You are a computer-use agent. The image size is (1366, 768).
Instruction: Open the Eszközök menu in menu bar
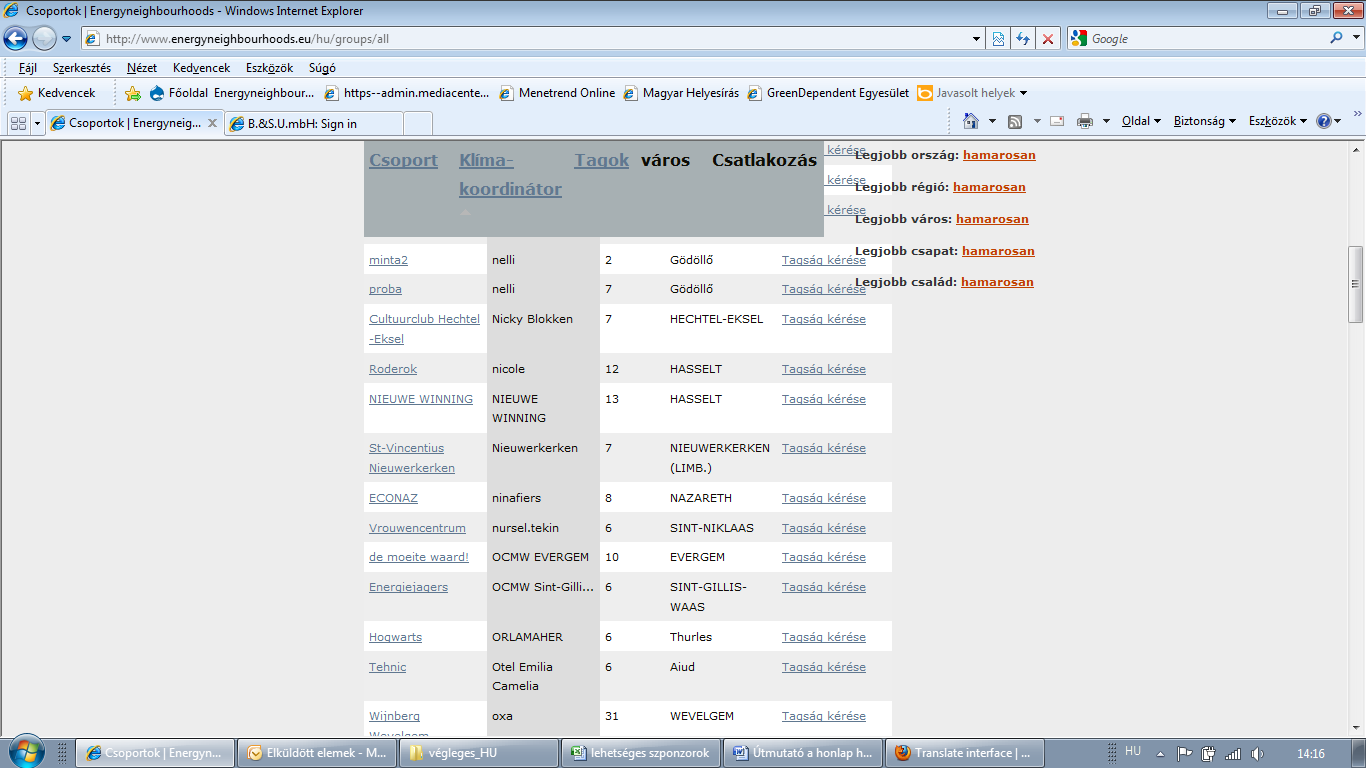pyautogui.click(x=269, y=68)
